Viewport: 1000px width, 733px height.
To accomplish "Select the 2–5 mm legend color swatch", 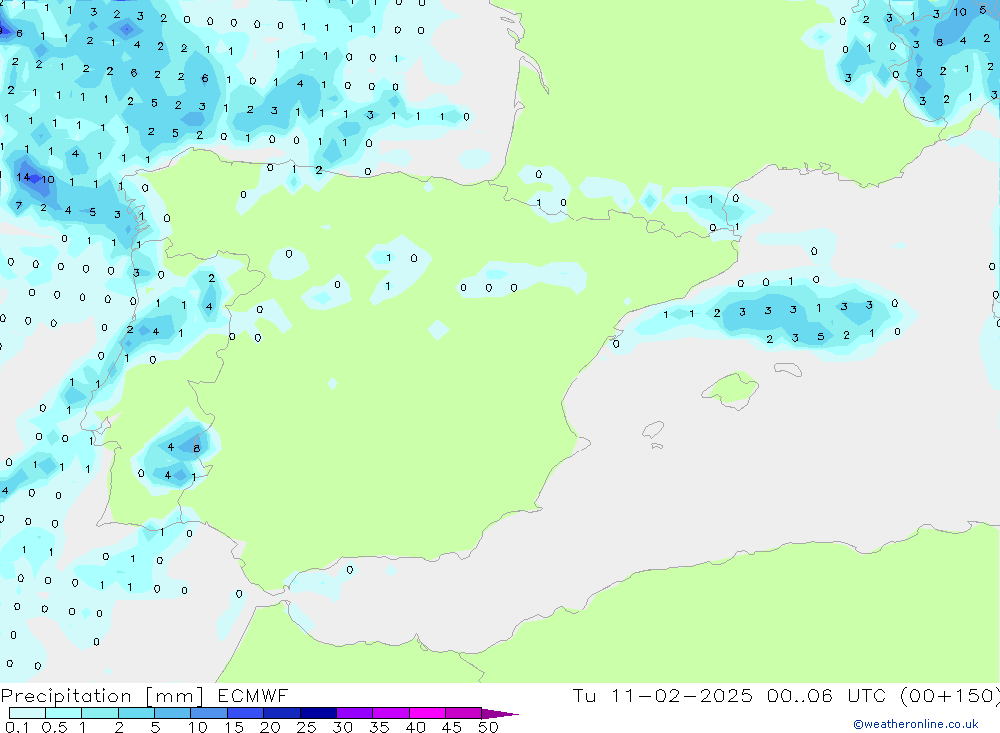I will coord(136,713).
